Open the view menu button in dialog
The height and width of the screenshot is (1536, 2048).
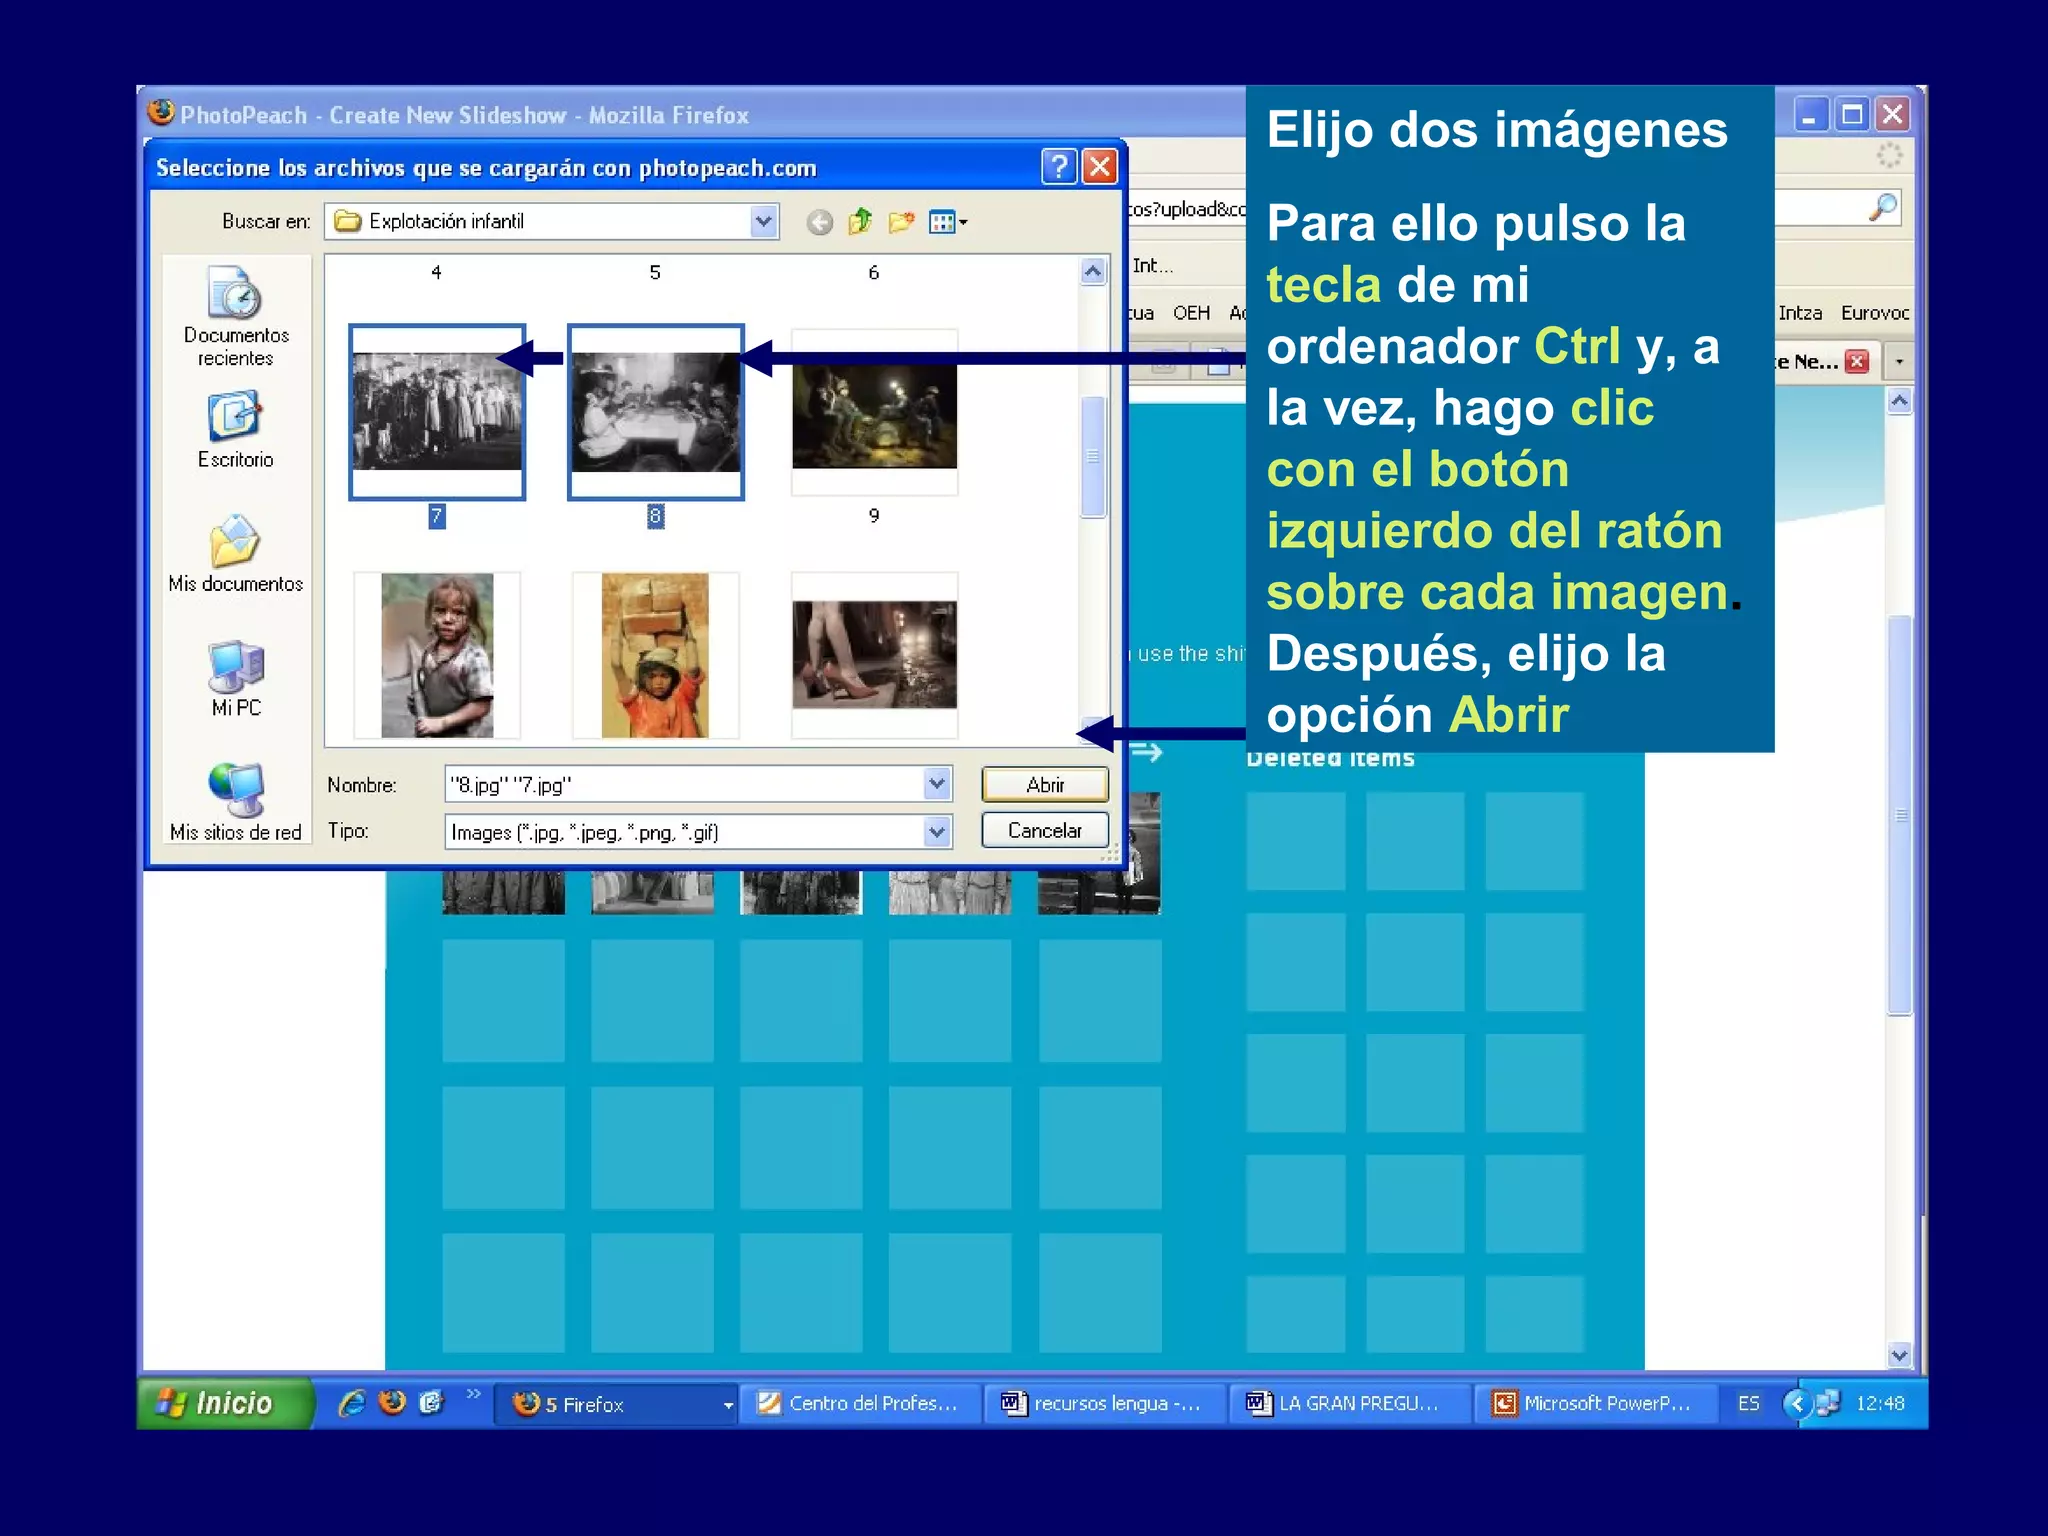pos(947,222)
